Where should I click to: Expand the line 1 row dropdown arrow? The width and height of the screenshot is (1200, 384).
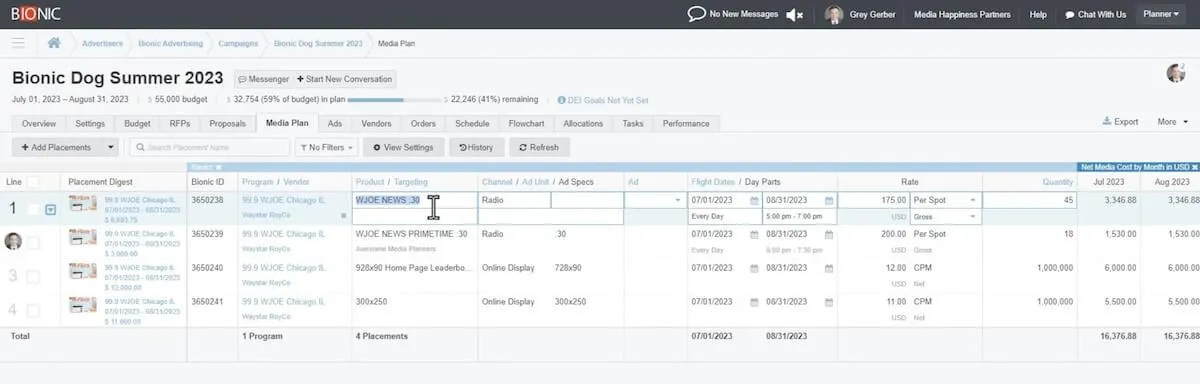click(51, 209)
